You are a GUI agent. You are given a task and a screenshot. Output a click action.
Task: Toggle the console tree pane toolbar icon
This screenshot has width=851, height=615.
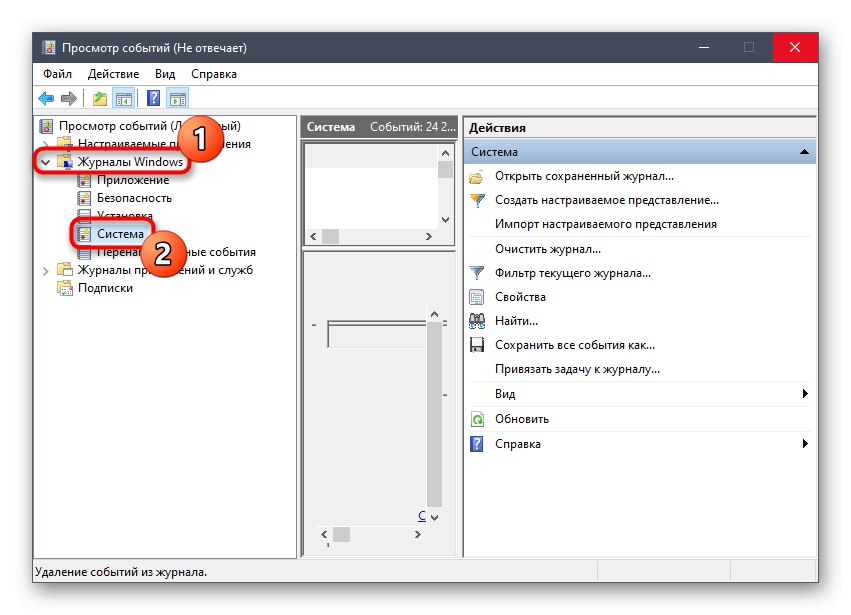[x=123, y=99]
